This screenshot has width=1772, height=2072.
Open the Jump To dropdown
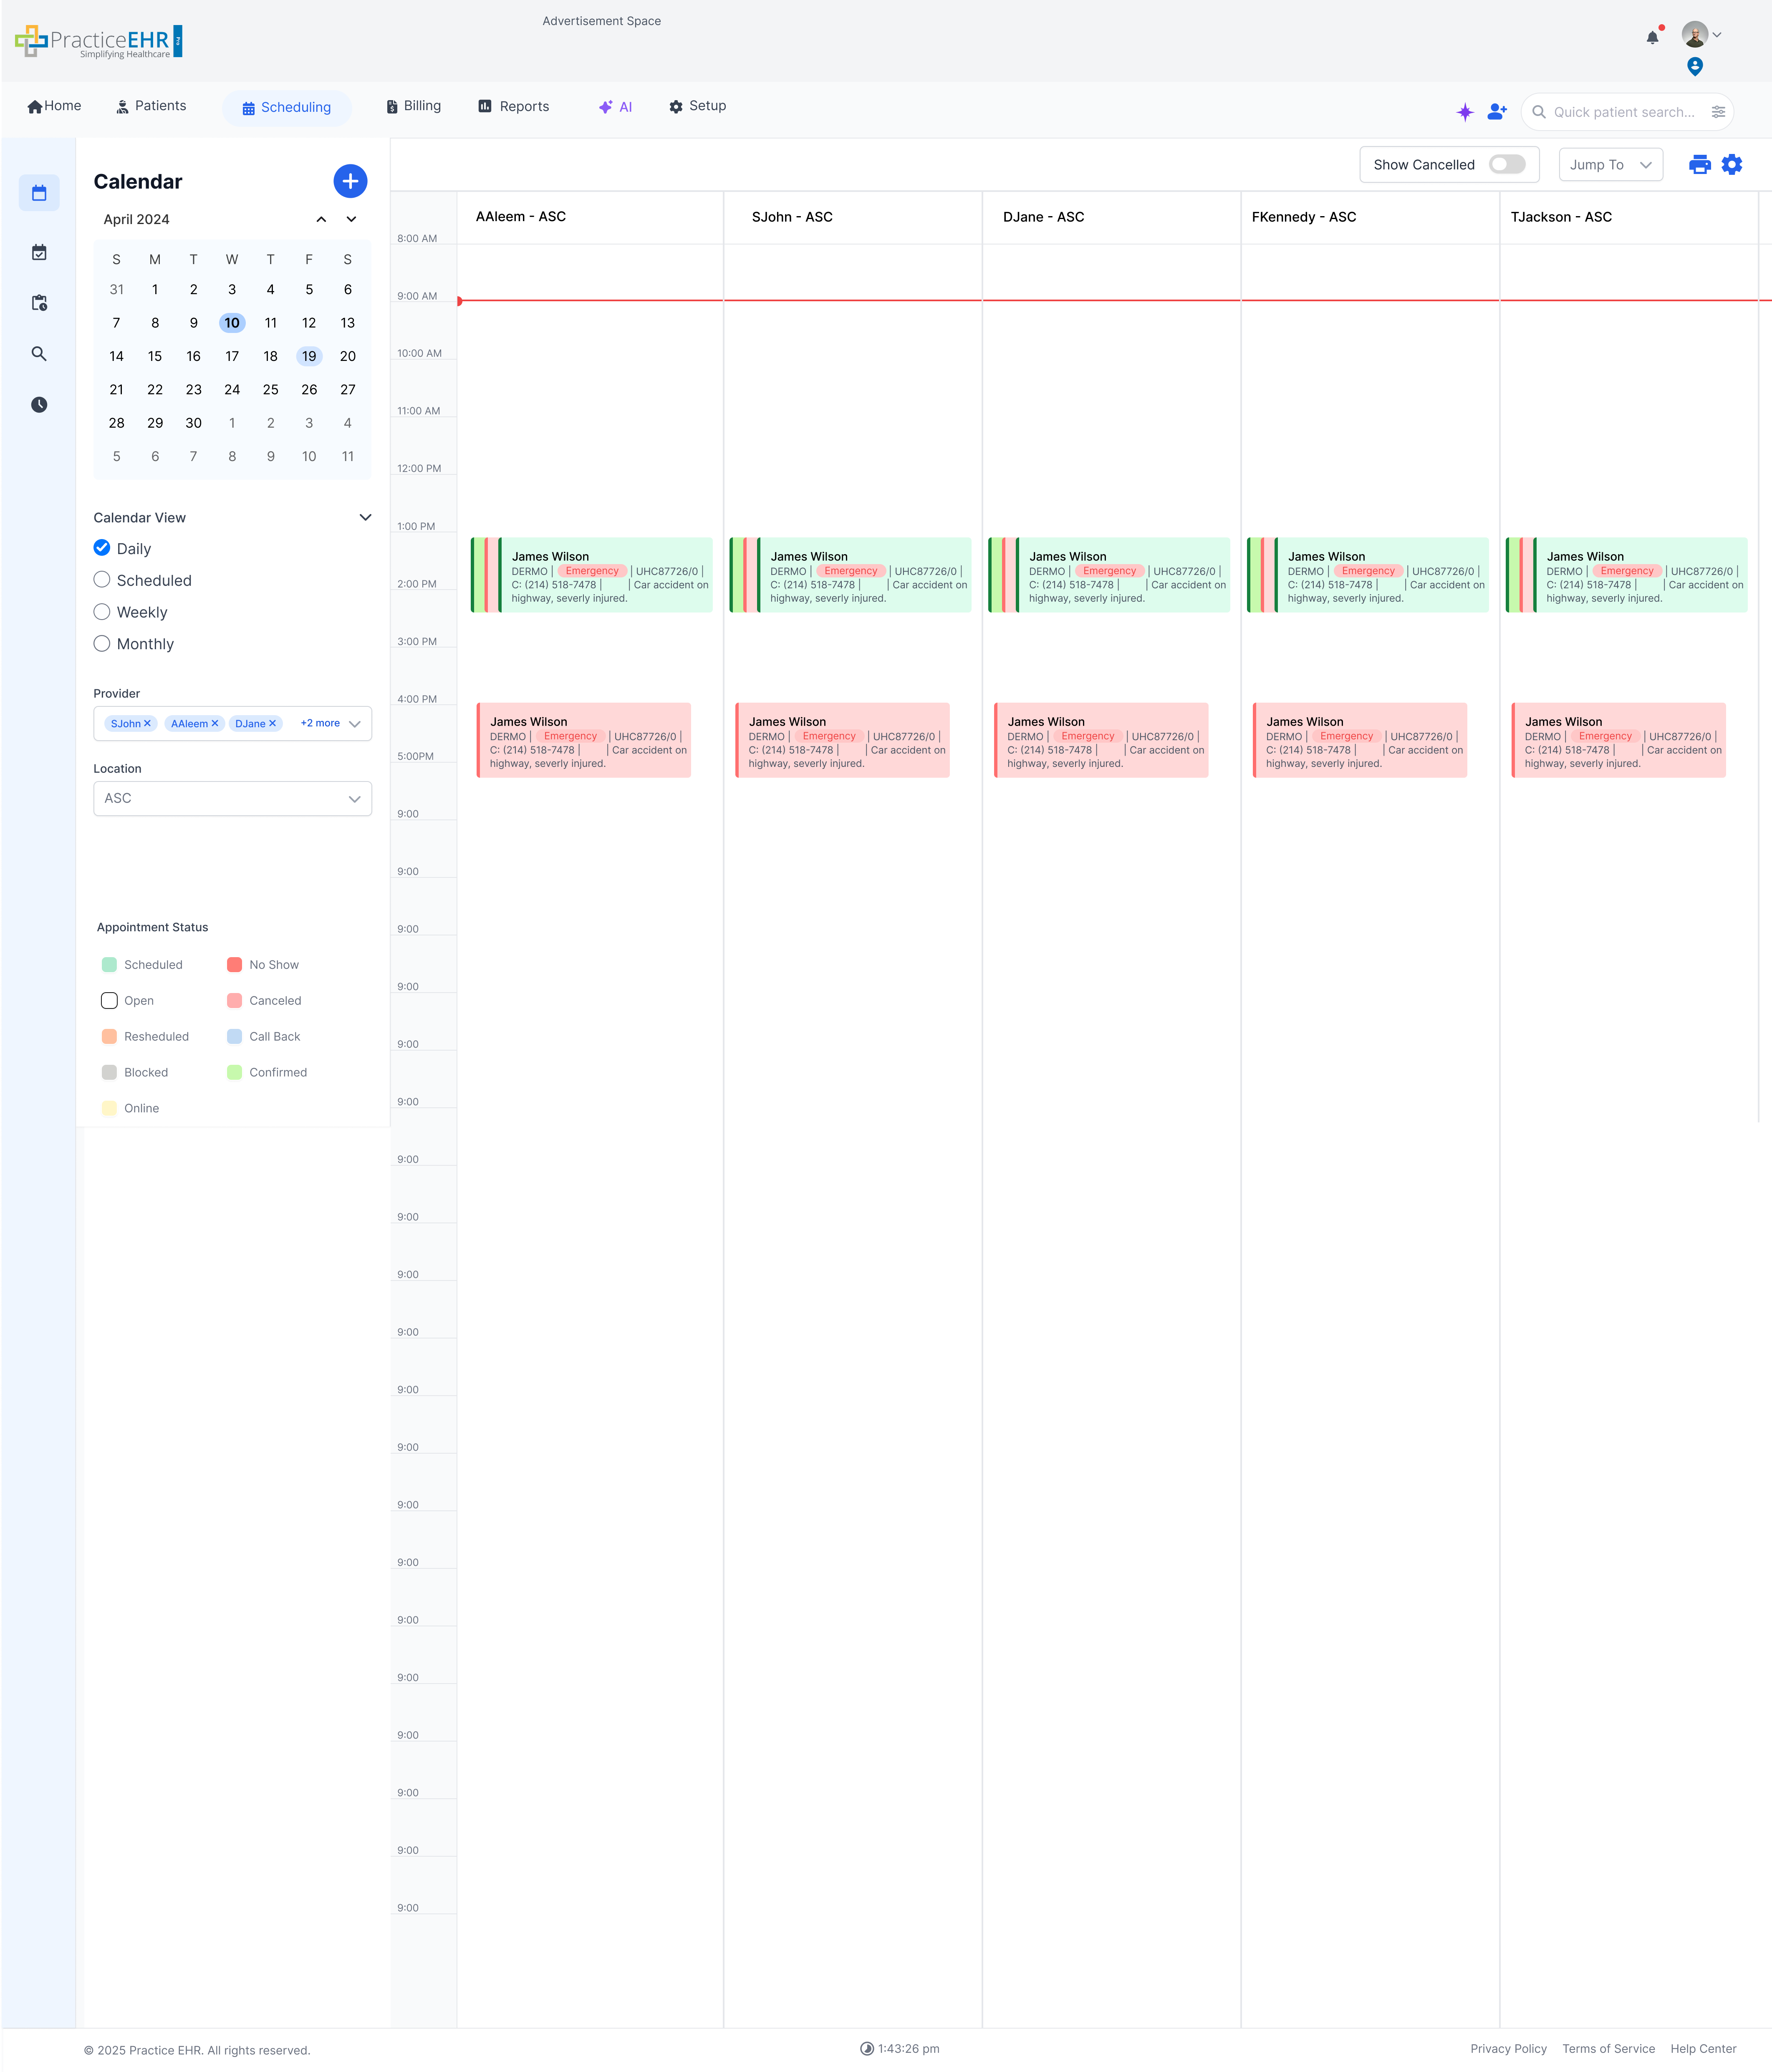[1610, 165]
